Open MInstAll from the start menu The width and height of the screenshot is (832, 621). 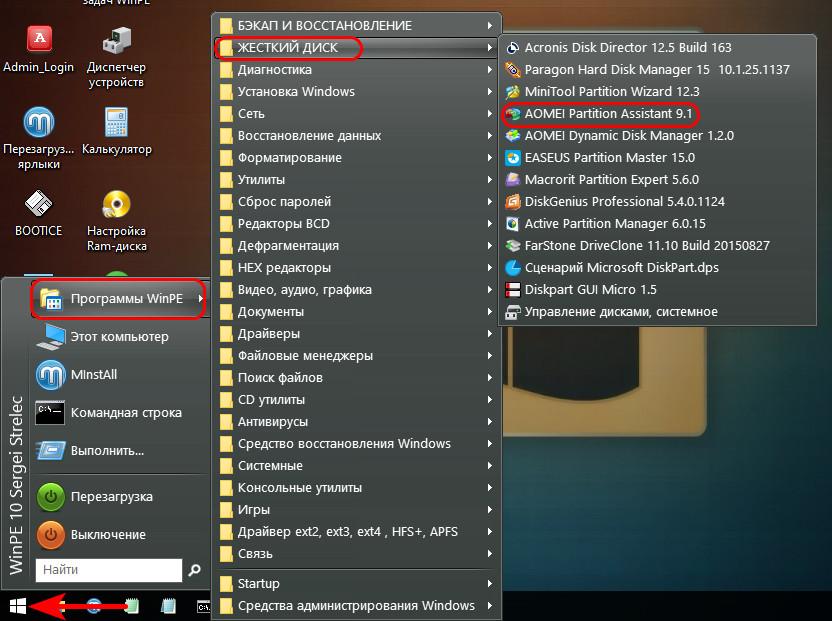(x=120, y=375)
